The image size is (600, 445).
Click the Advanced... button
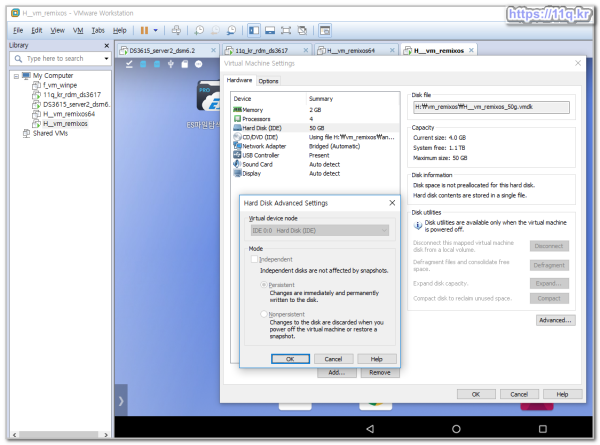[555, 320]
